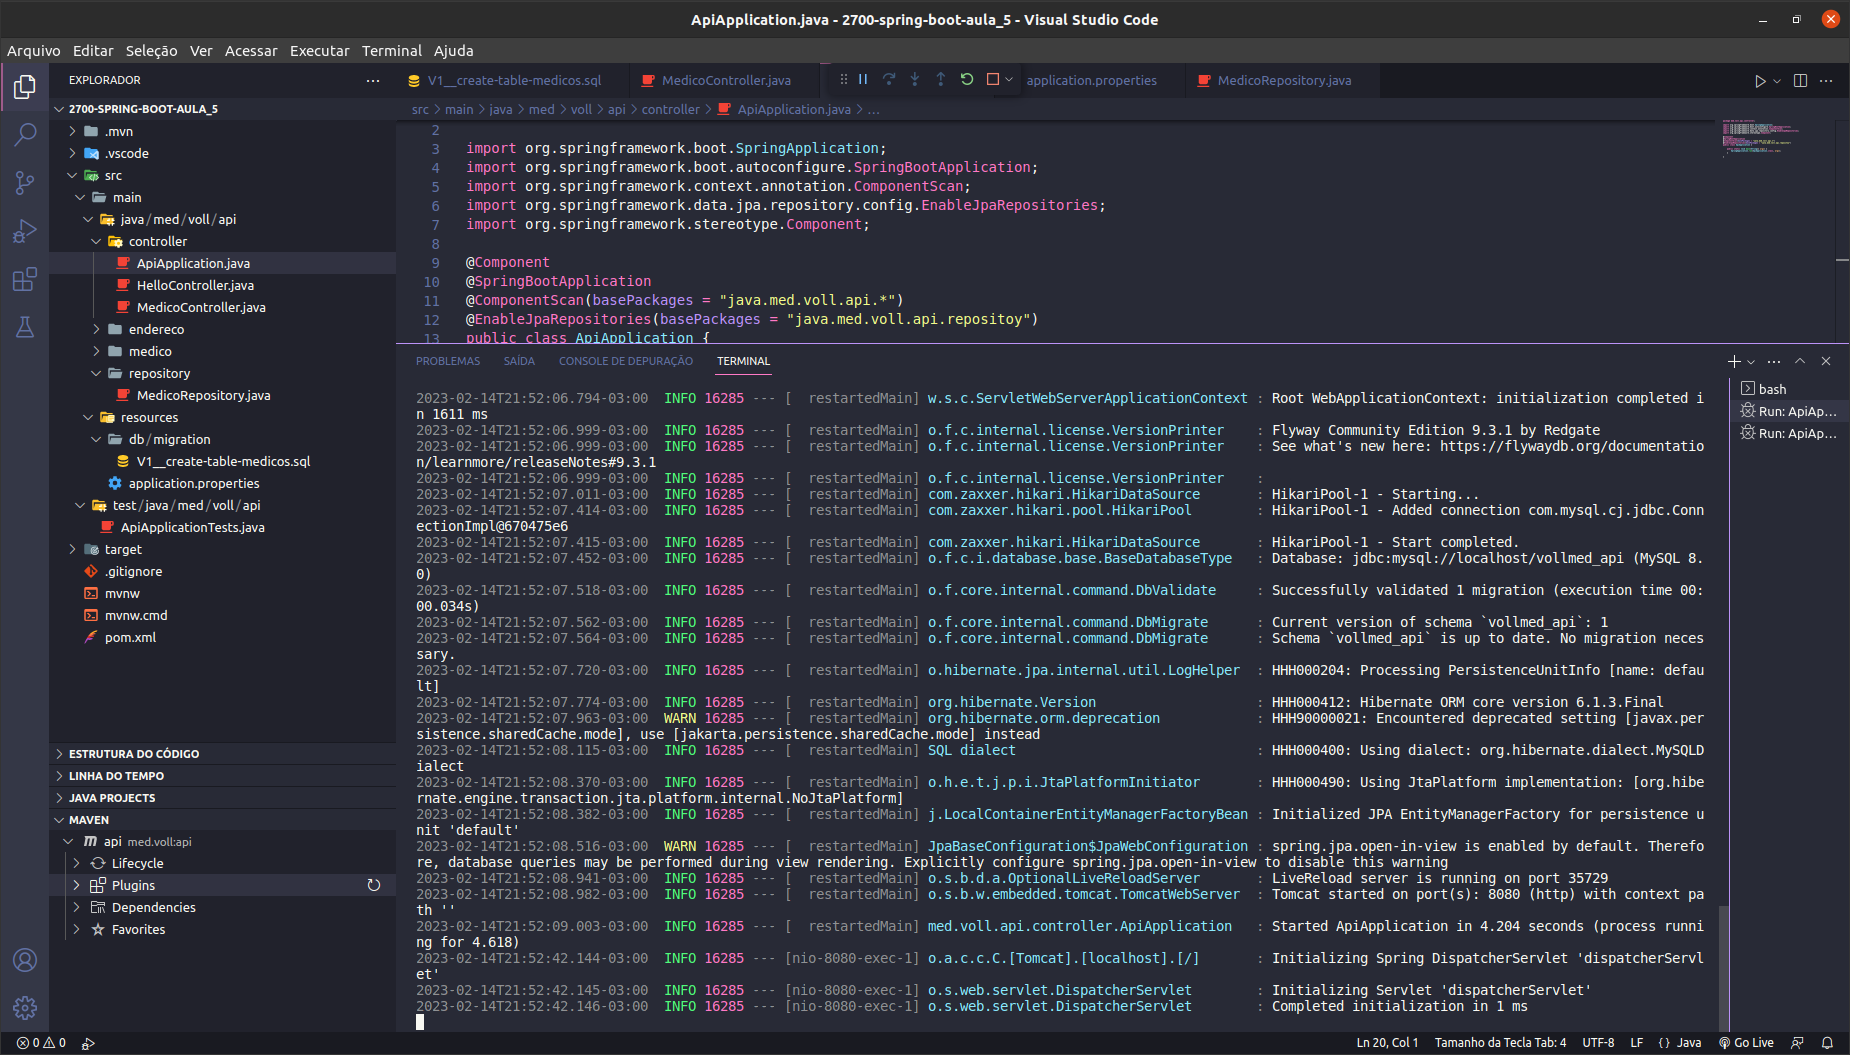Open the Executar menu
The width and height of the screenshot is (1850, 1055).
point(319,50)
